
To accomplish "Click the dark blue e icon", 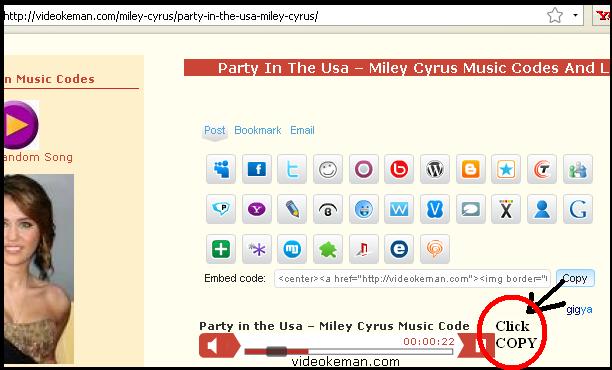I will [x=399, y=249].
